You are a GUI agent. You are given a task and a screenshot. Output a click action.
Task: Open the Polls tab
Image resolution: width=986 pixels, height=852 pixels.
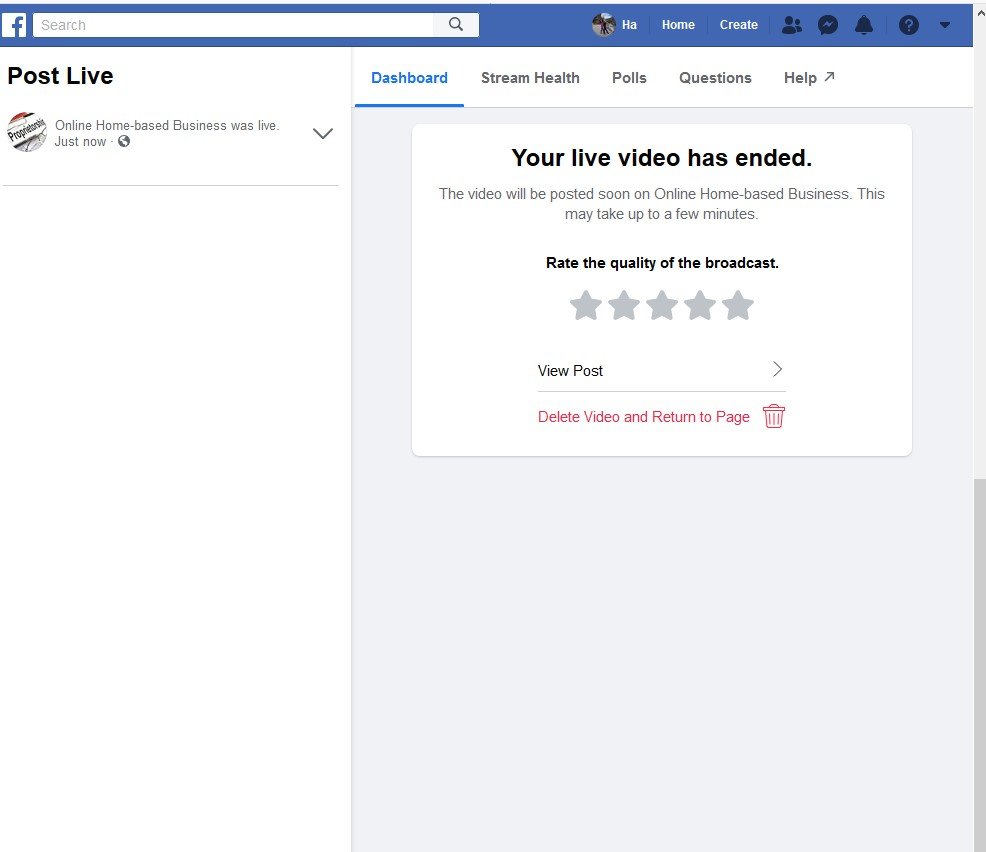629,77
